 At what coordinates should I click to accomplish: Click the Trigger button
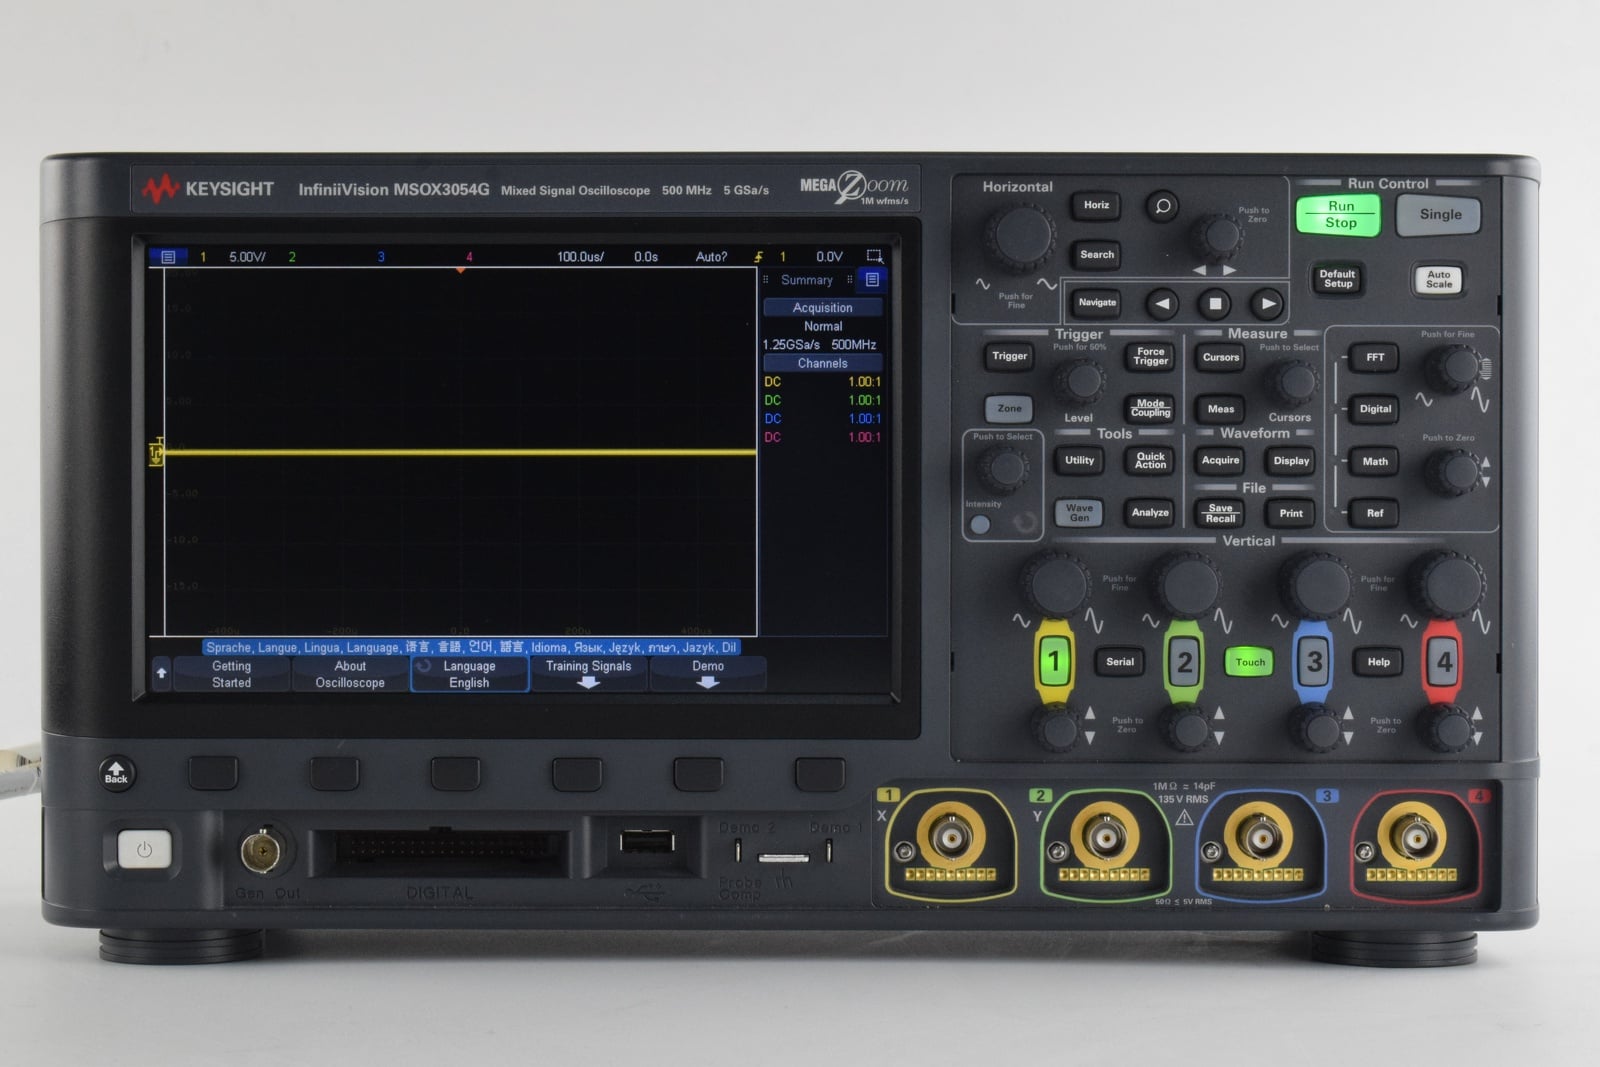point(1009,356)
